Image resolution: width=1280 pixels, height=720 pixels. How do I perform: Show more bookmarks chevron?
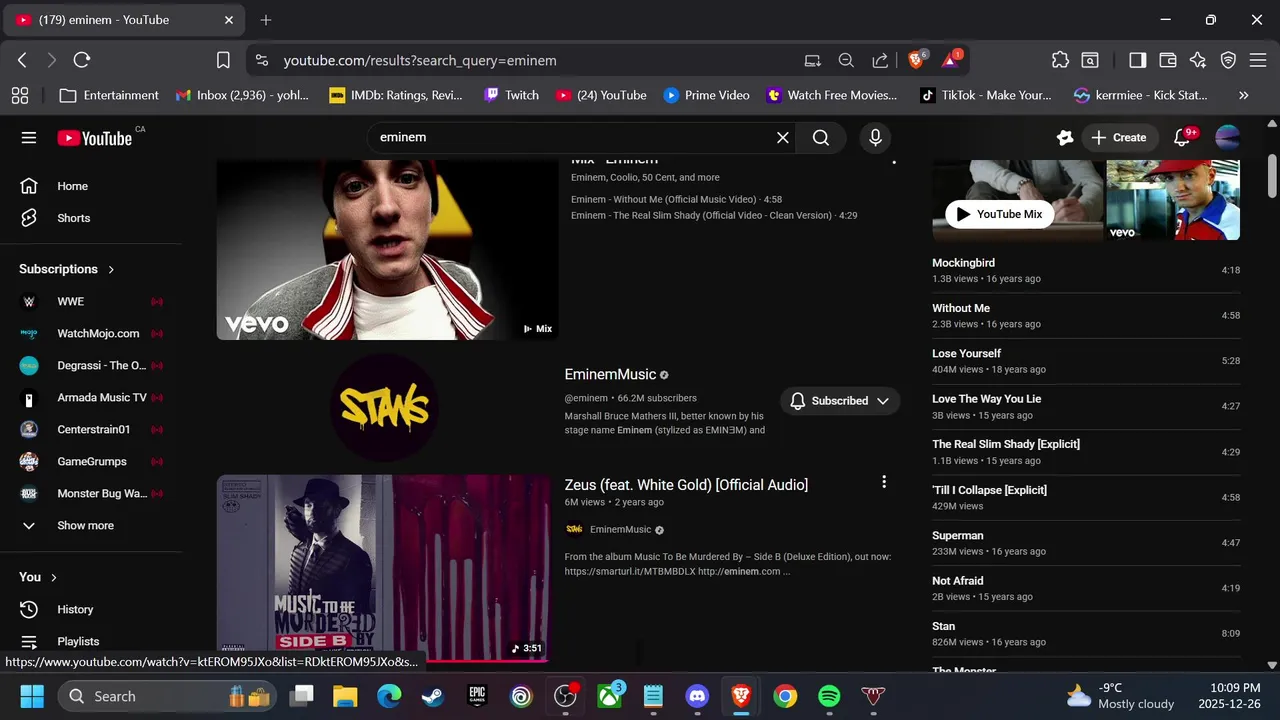[x=1243, y=95]
